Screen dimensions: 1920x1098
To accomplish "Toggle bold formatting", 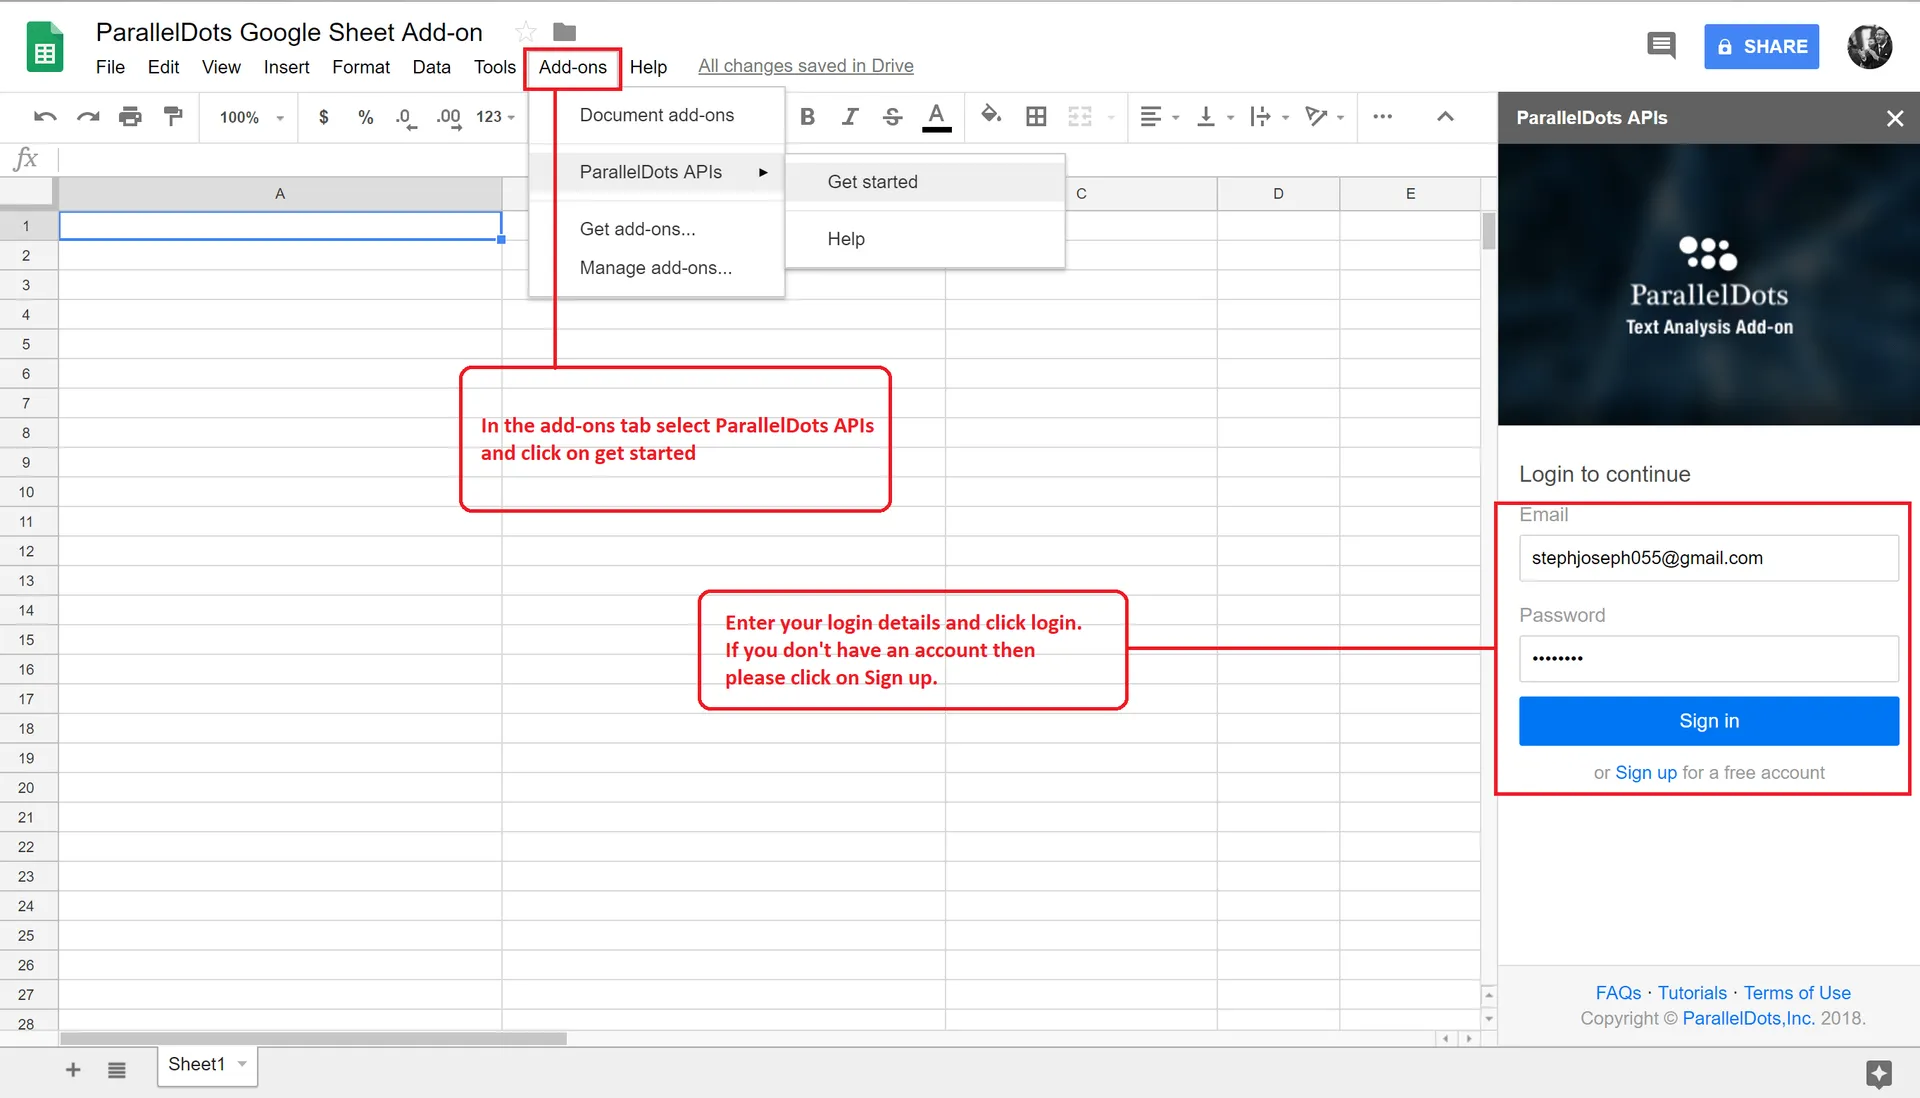I will click(807, 117).
